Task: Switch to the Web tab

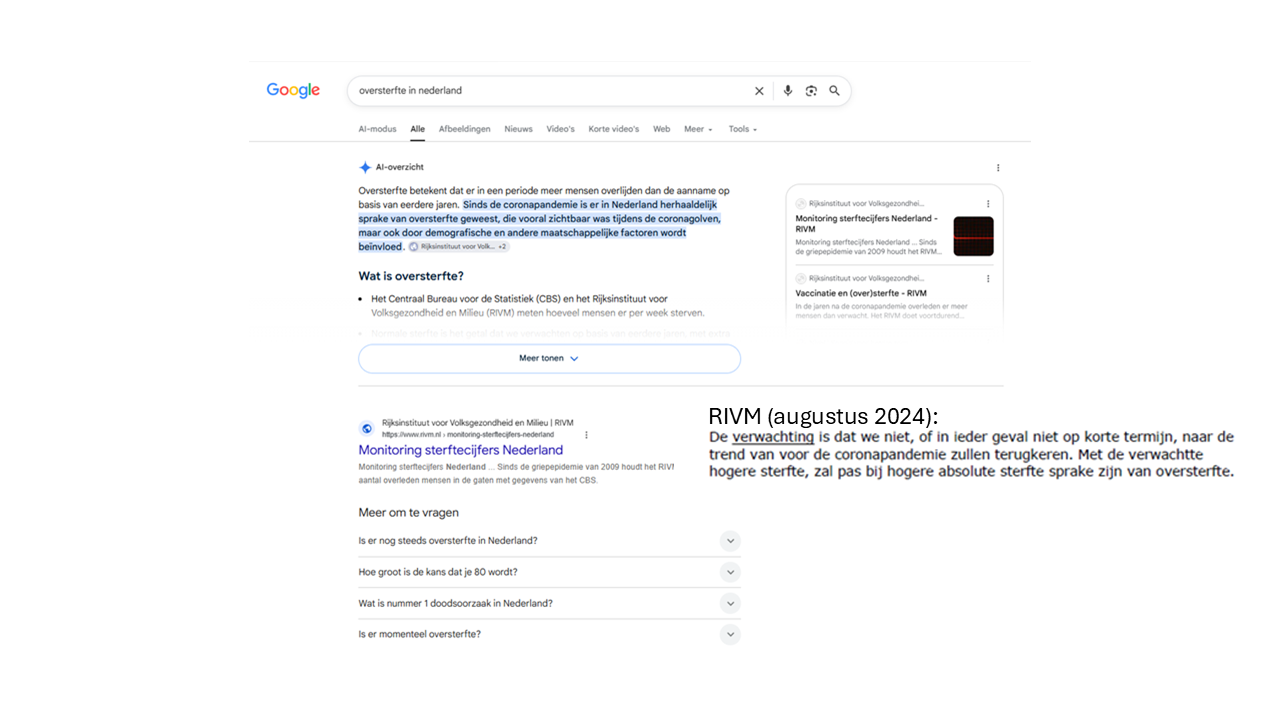Action: click(661, 129)
